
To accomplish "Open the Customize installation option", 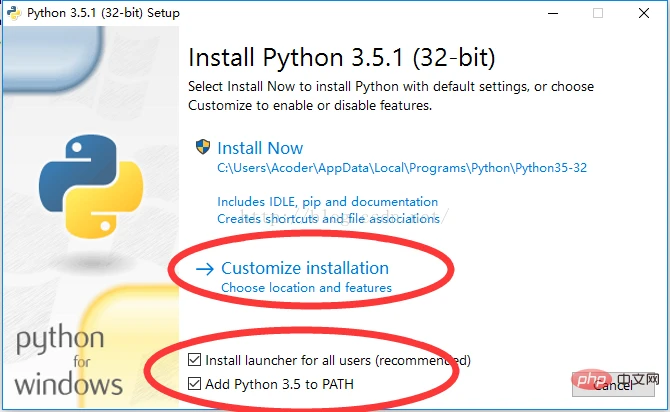I will click(x=305, y=268).
